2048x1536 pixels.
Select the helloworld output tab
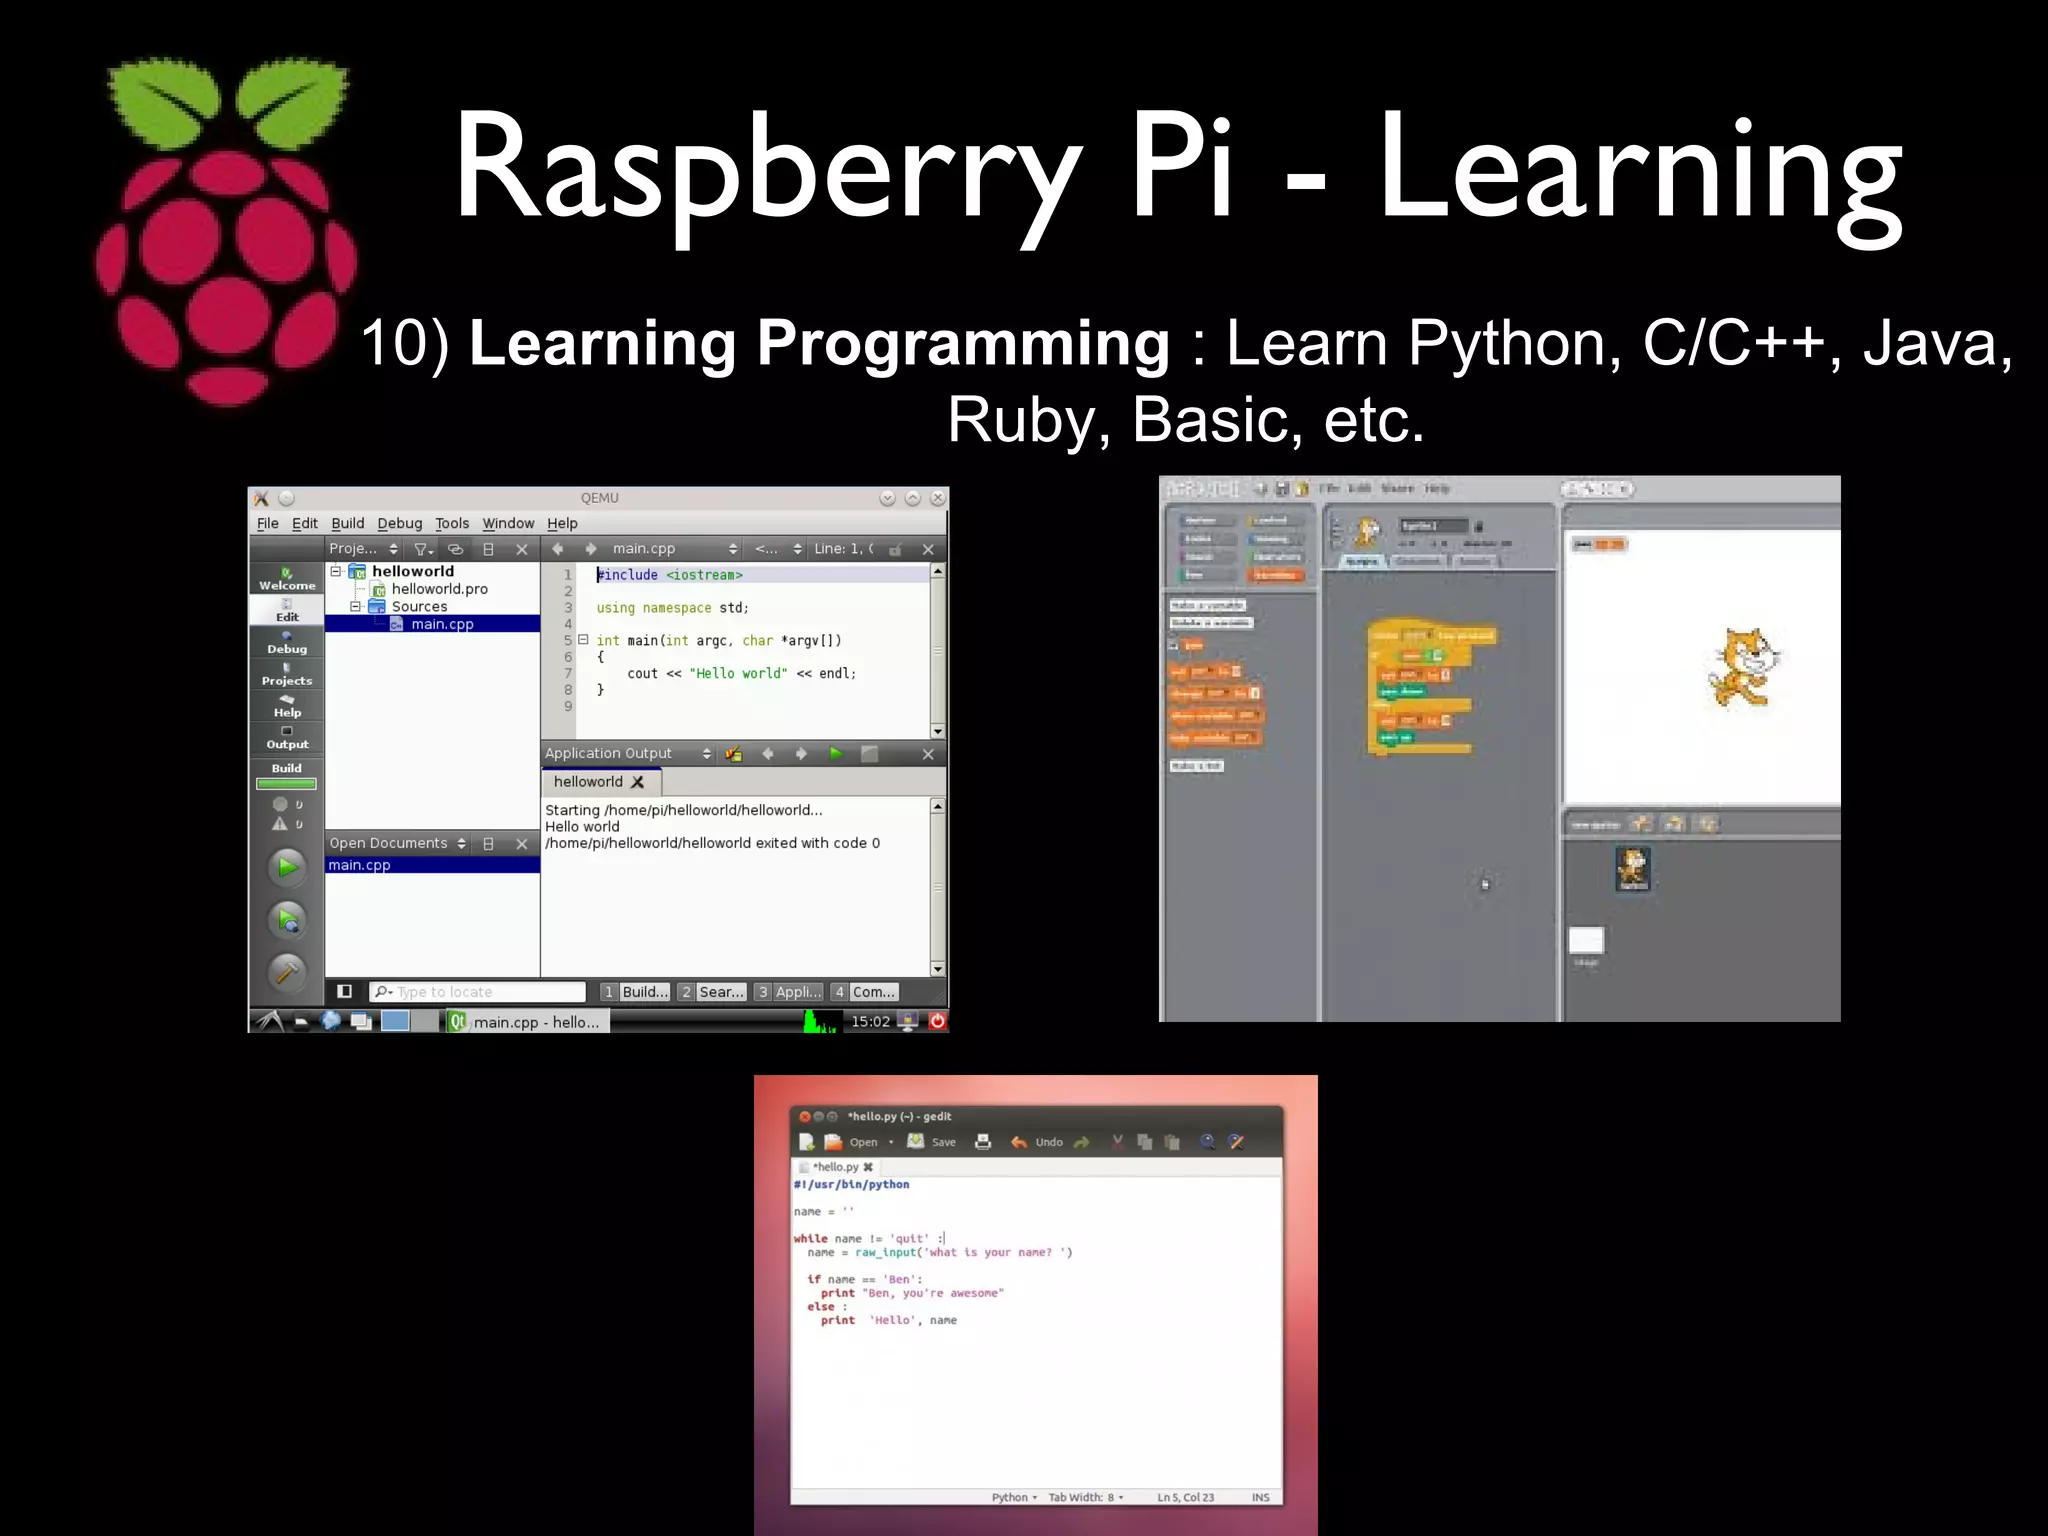click(x=600, y=782)
